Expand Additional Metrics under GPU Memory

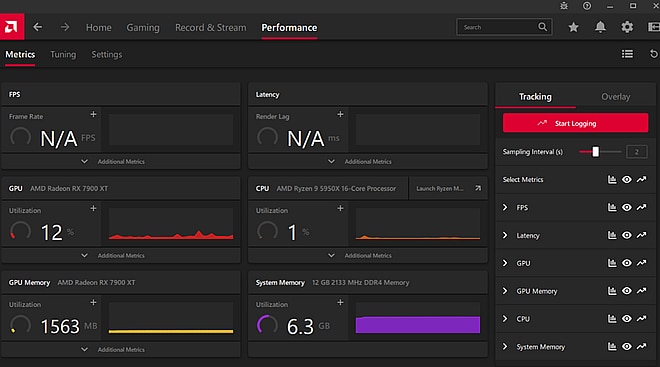tap(121, 349)
